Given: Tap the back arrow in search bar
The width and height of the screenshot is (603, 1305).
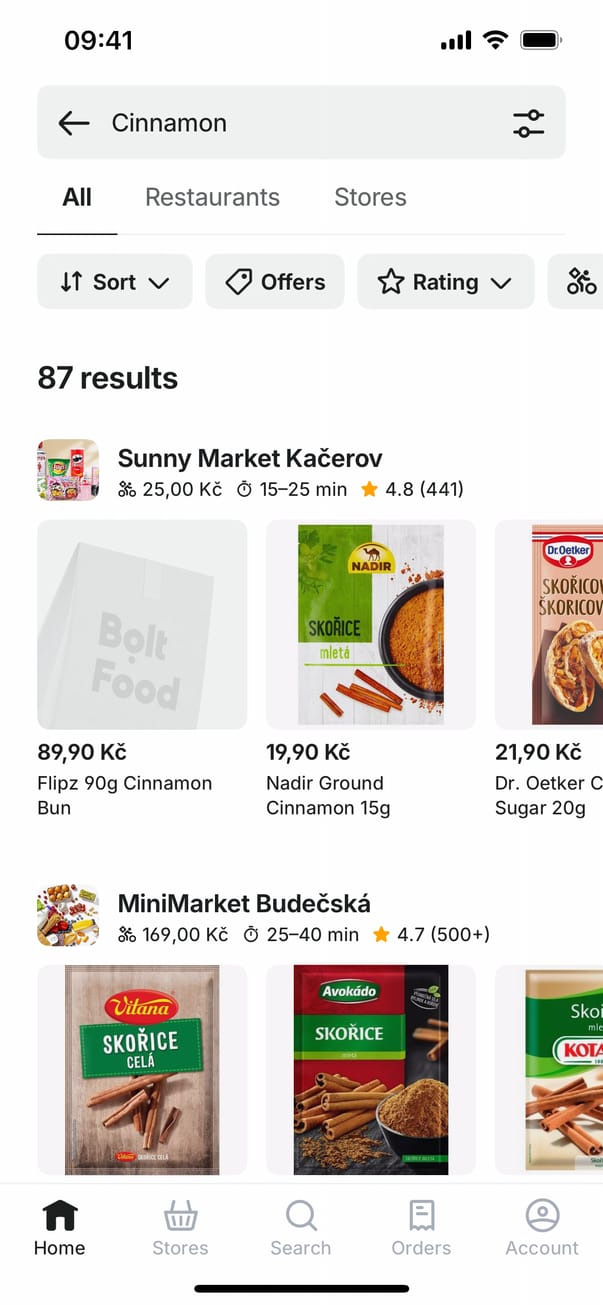Looking at the screenshot, I should pos(74,123).
